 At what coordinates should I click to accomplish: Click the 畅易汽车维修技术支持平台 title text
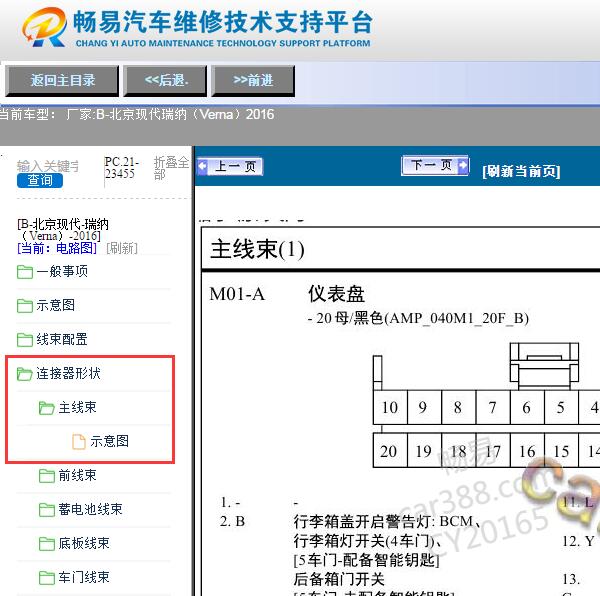pyautogui.click(x=223, y=22)
